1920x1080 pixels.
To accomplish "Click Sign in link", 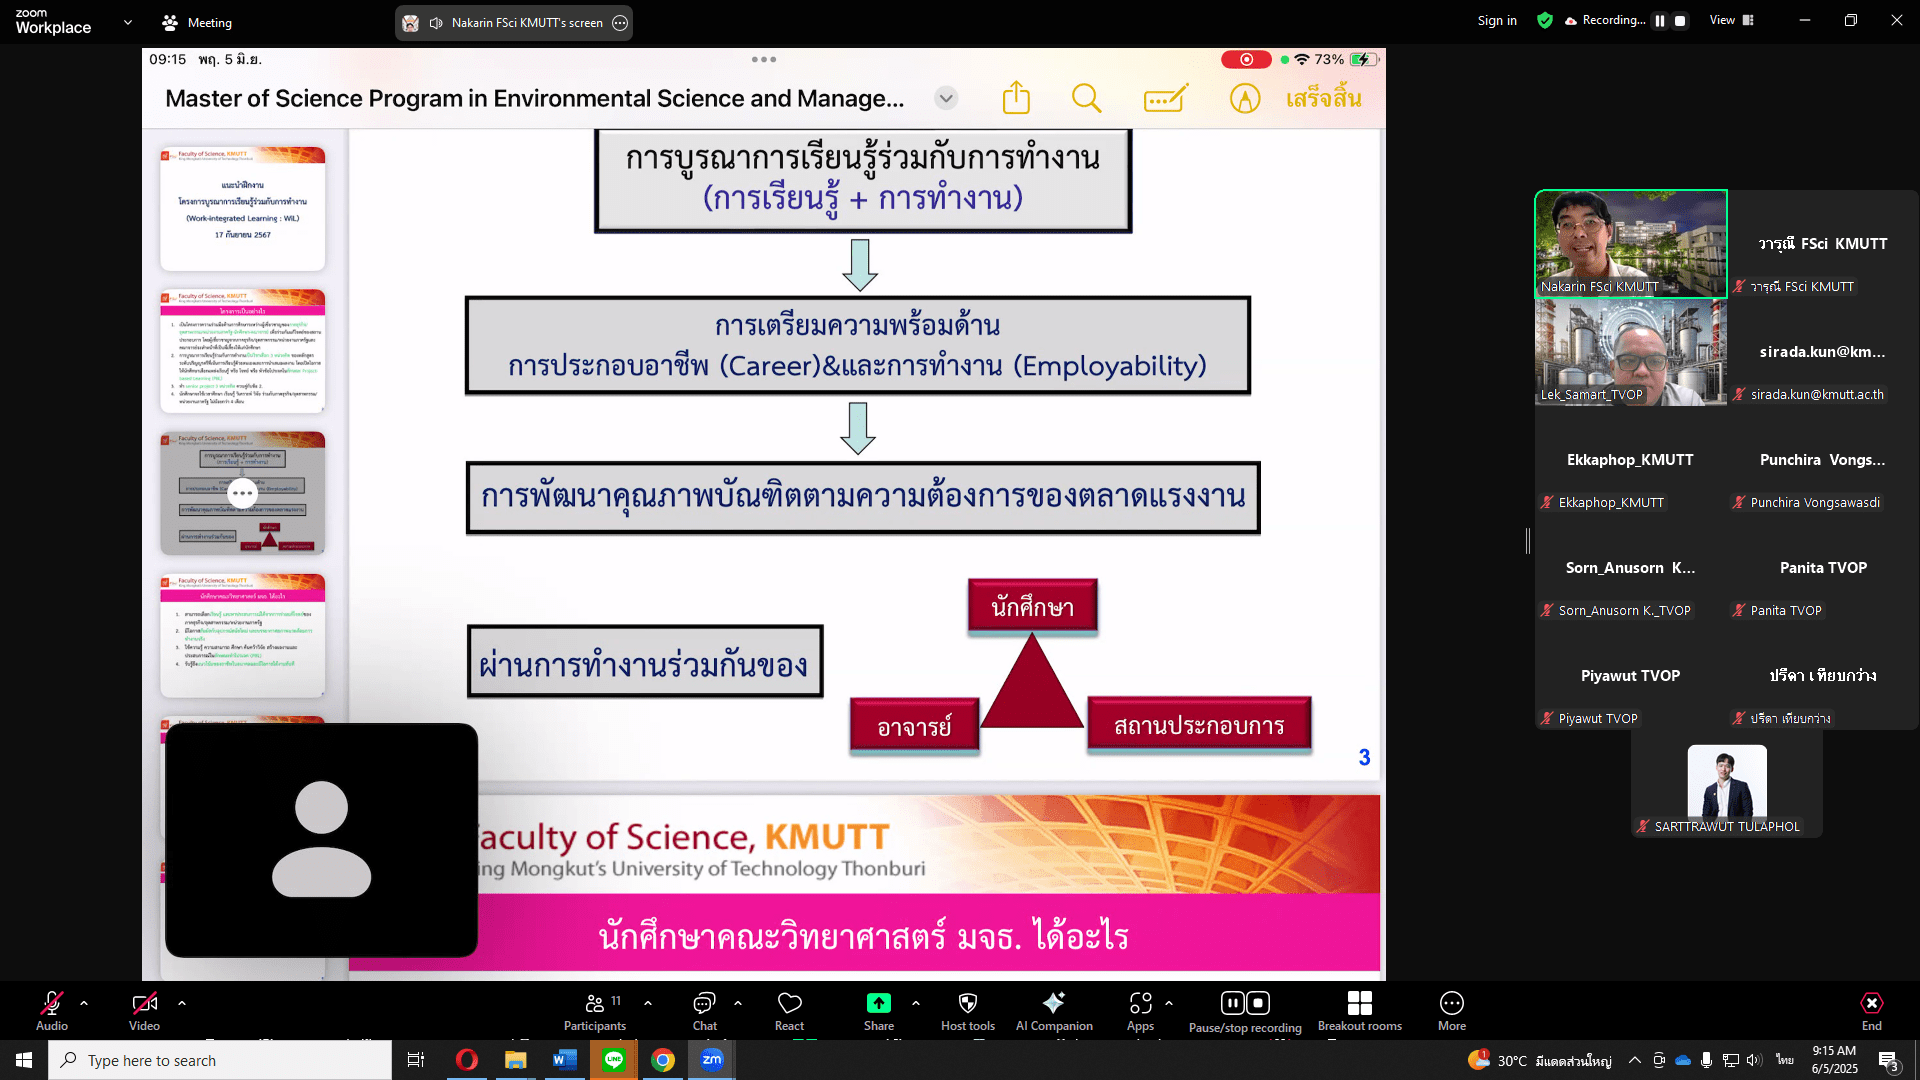I will pos(1497,21).
